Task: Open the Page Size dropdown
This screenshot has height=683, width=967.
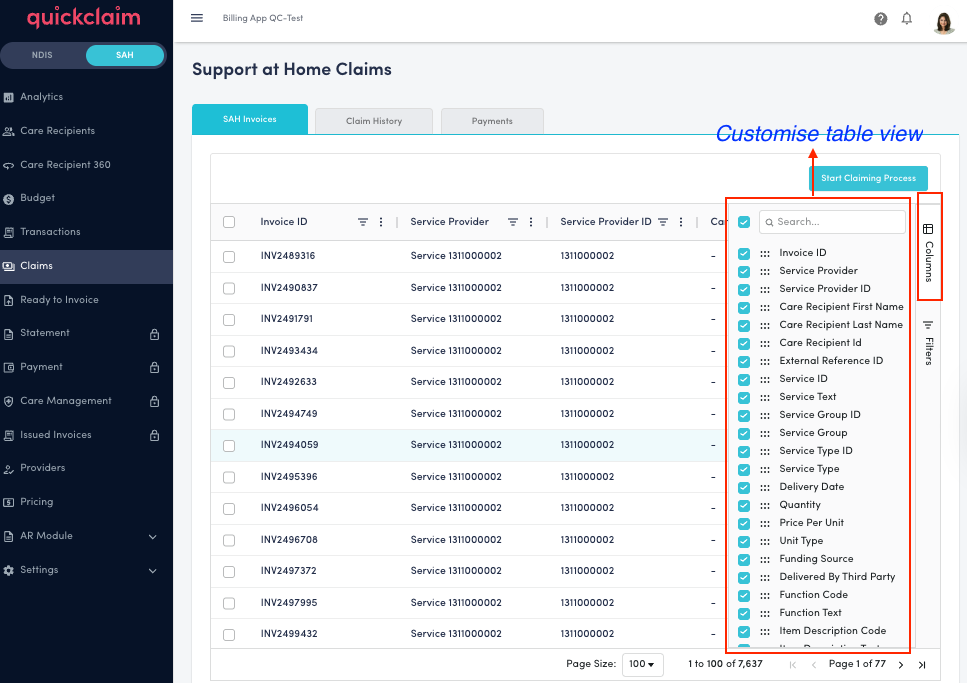Action: point(642,664)
